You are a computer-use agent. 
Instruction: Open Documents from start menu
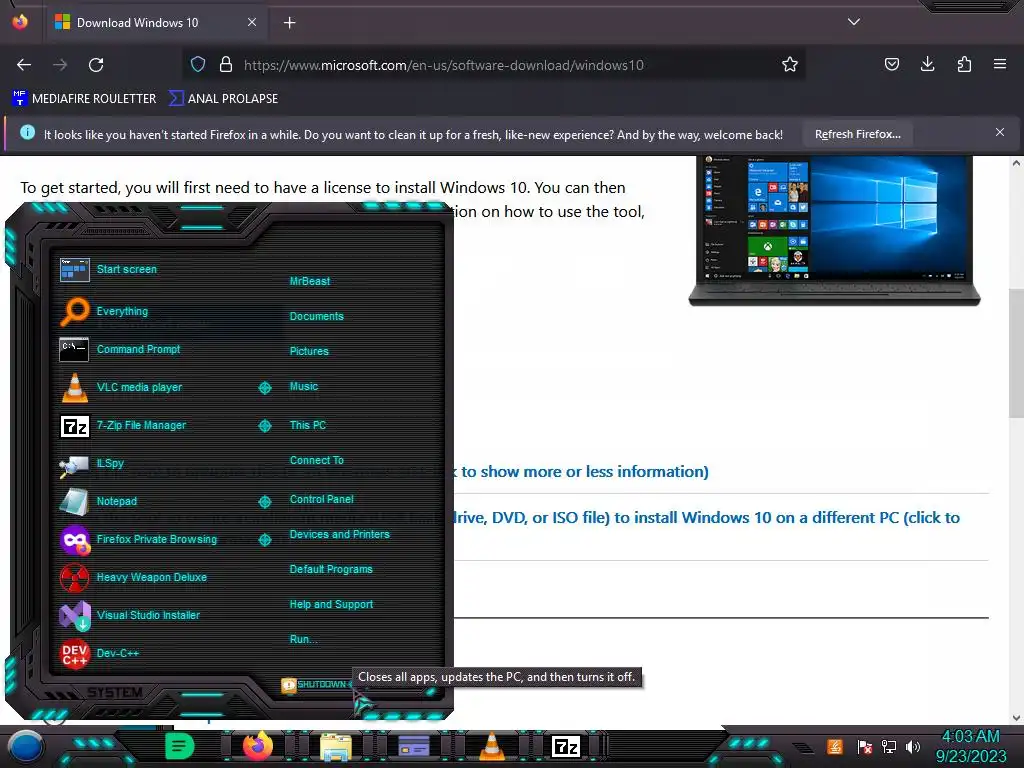click(x=317, y=316)
